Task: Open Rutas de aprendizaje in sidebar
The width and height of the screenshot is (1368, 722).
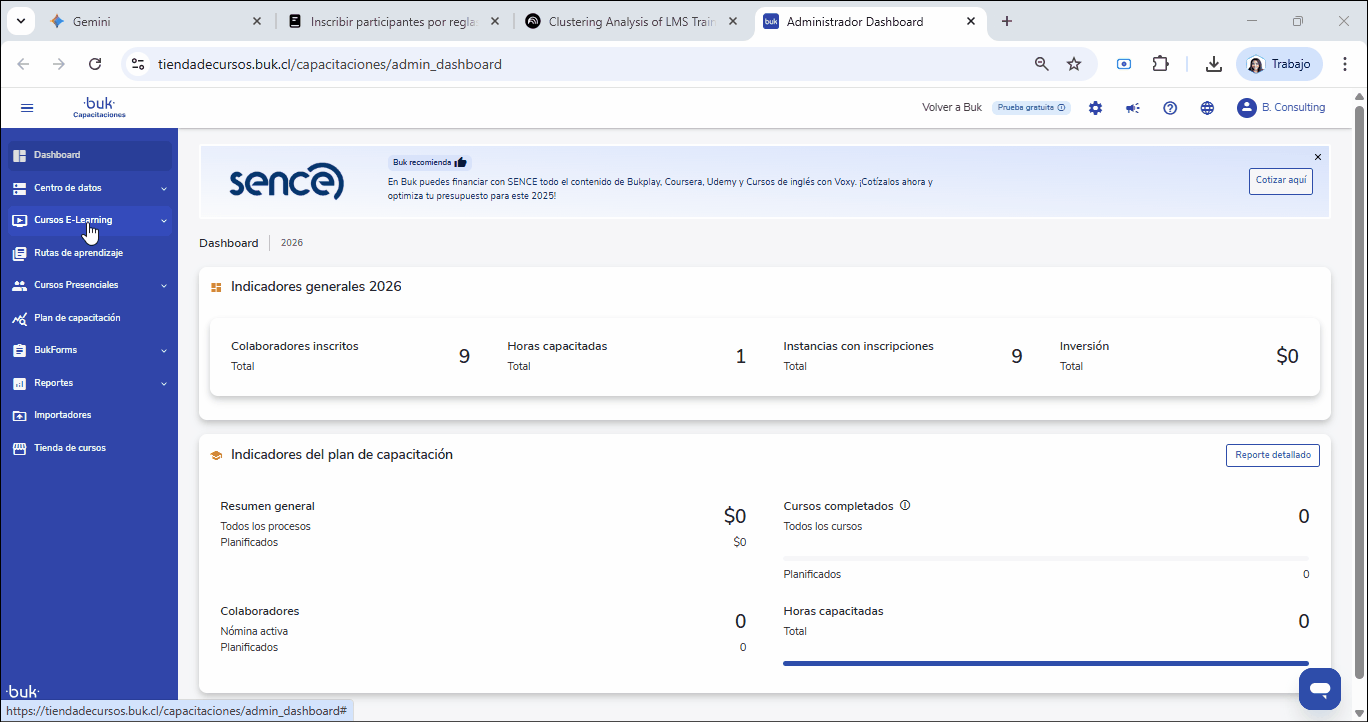Action: [78, 253]
